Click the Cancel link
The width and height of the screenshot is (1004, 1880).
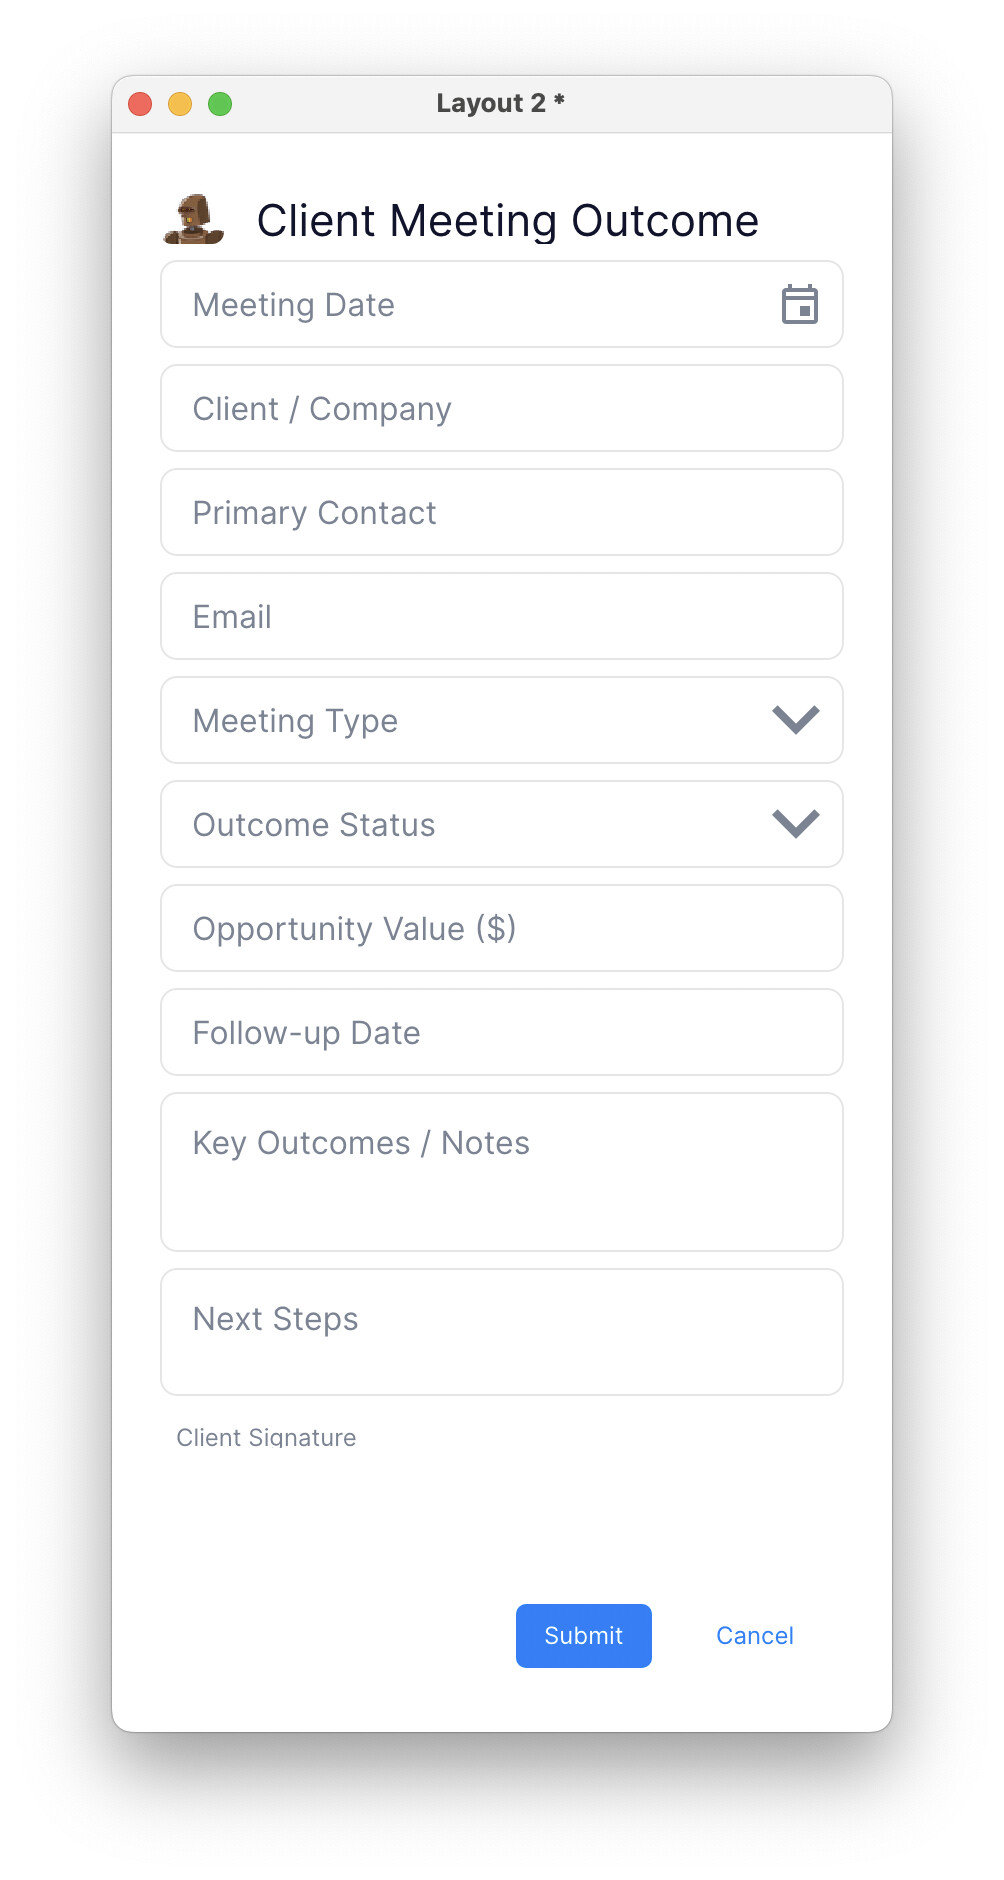pos(754,1636)
